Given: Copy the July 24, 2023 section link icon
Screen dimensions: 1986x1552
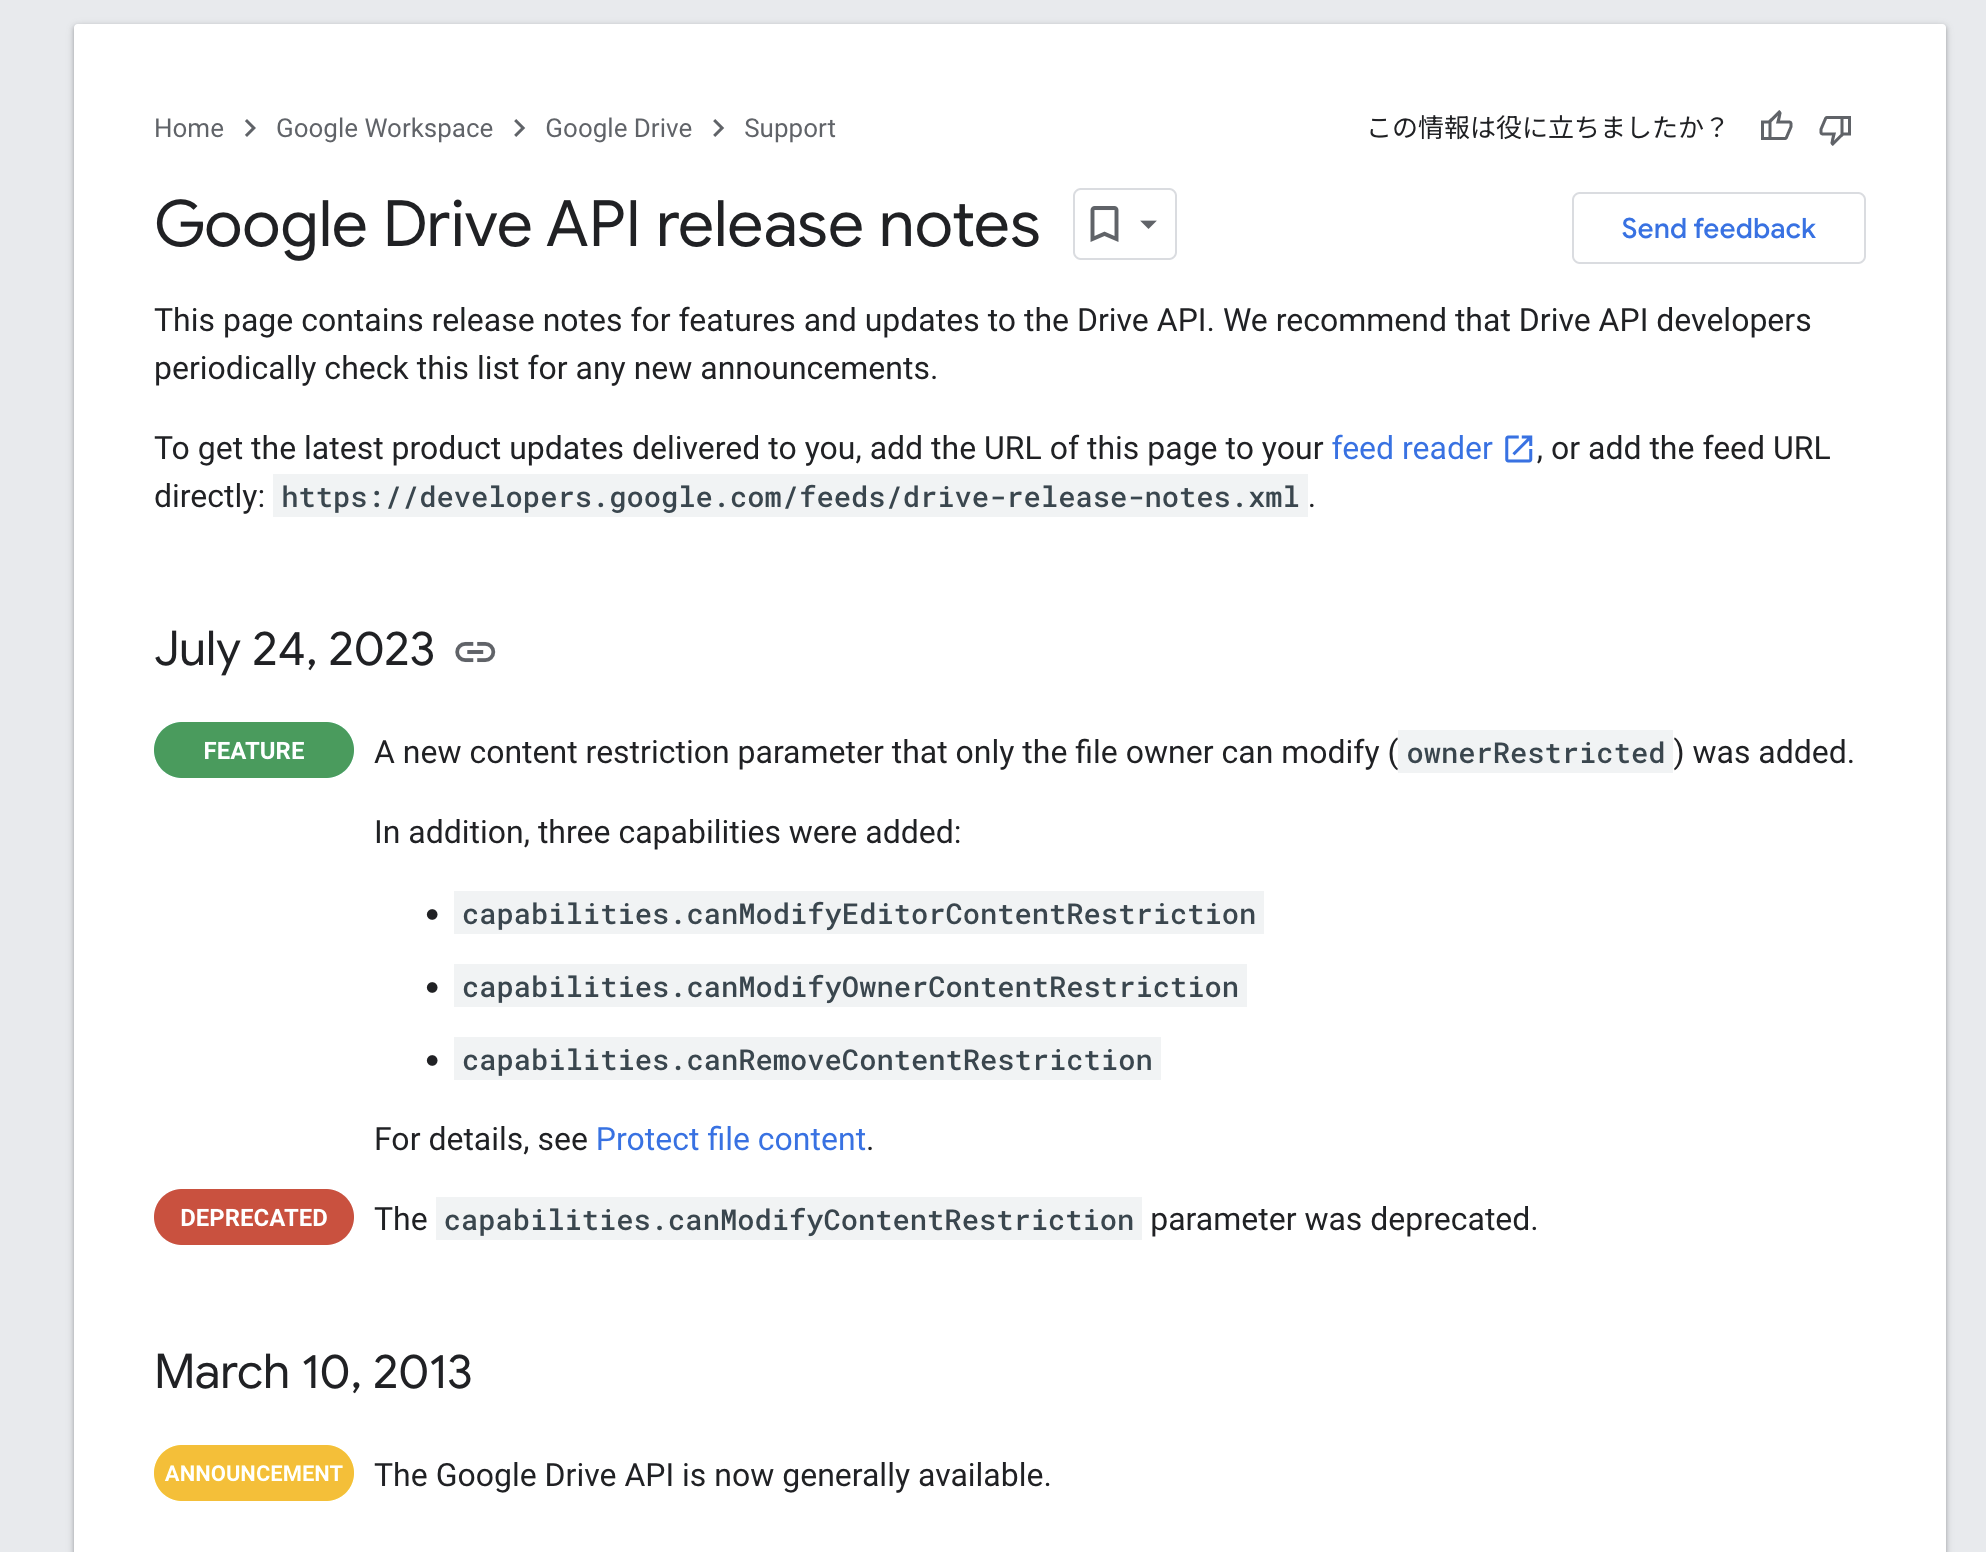Looking at the screenshot, I should 475,652.
